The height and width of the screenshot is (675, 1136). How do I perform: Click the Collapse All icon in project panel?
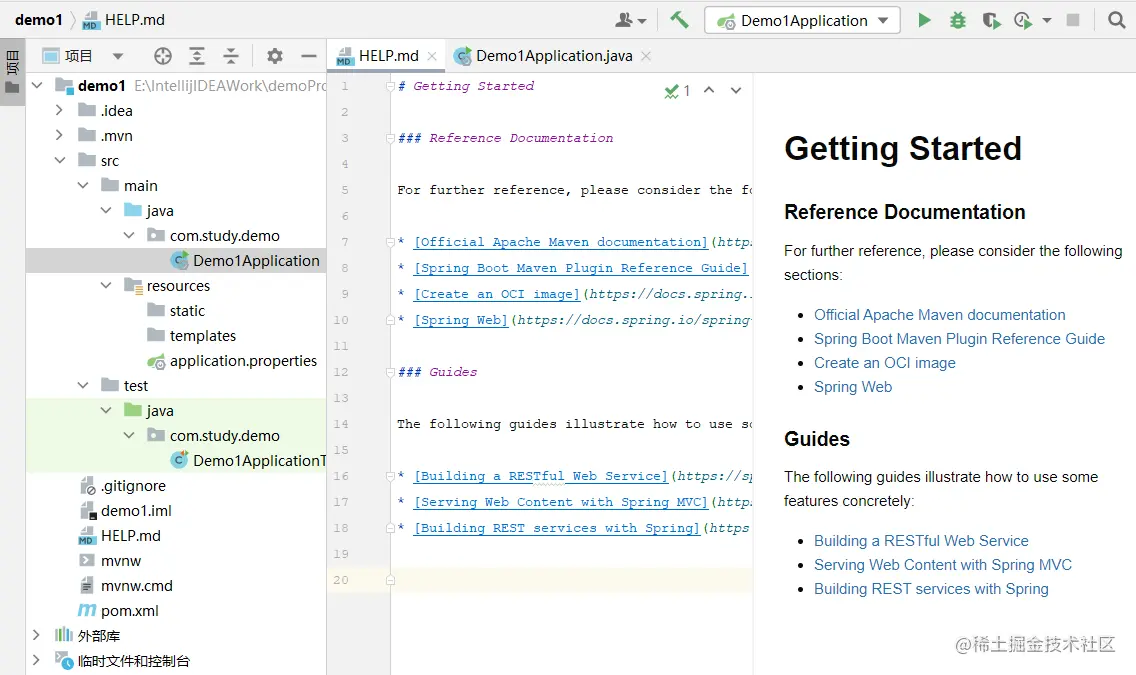coord(230,56)
